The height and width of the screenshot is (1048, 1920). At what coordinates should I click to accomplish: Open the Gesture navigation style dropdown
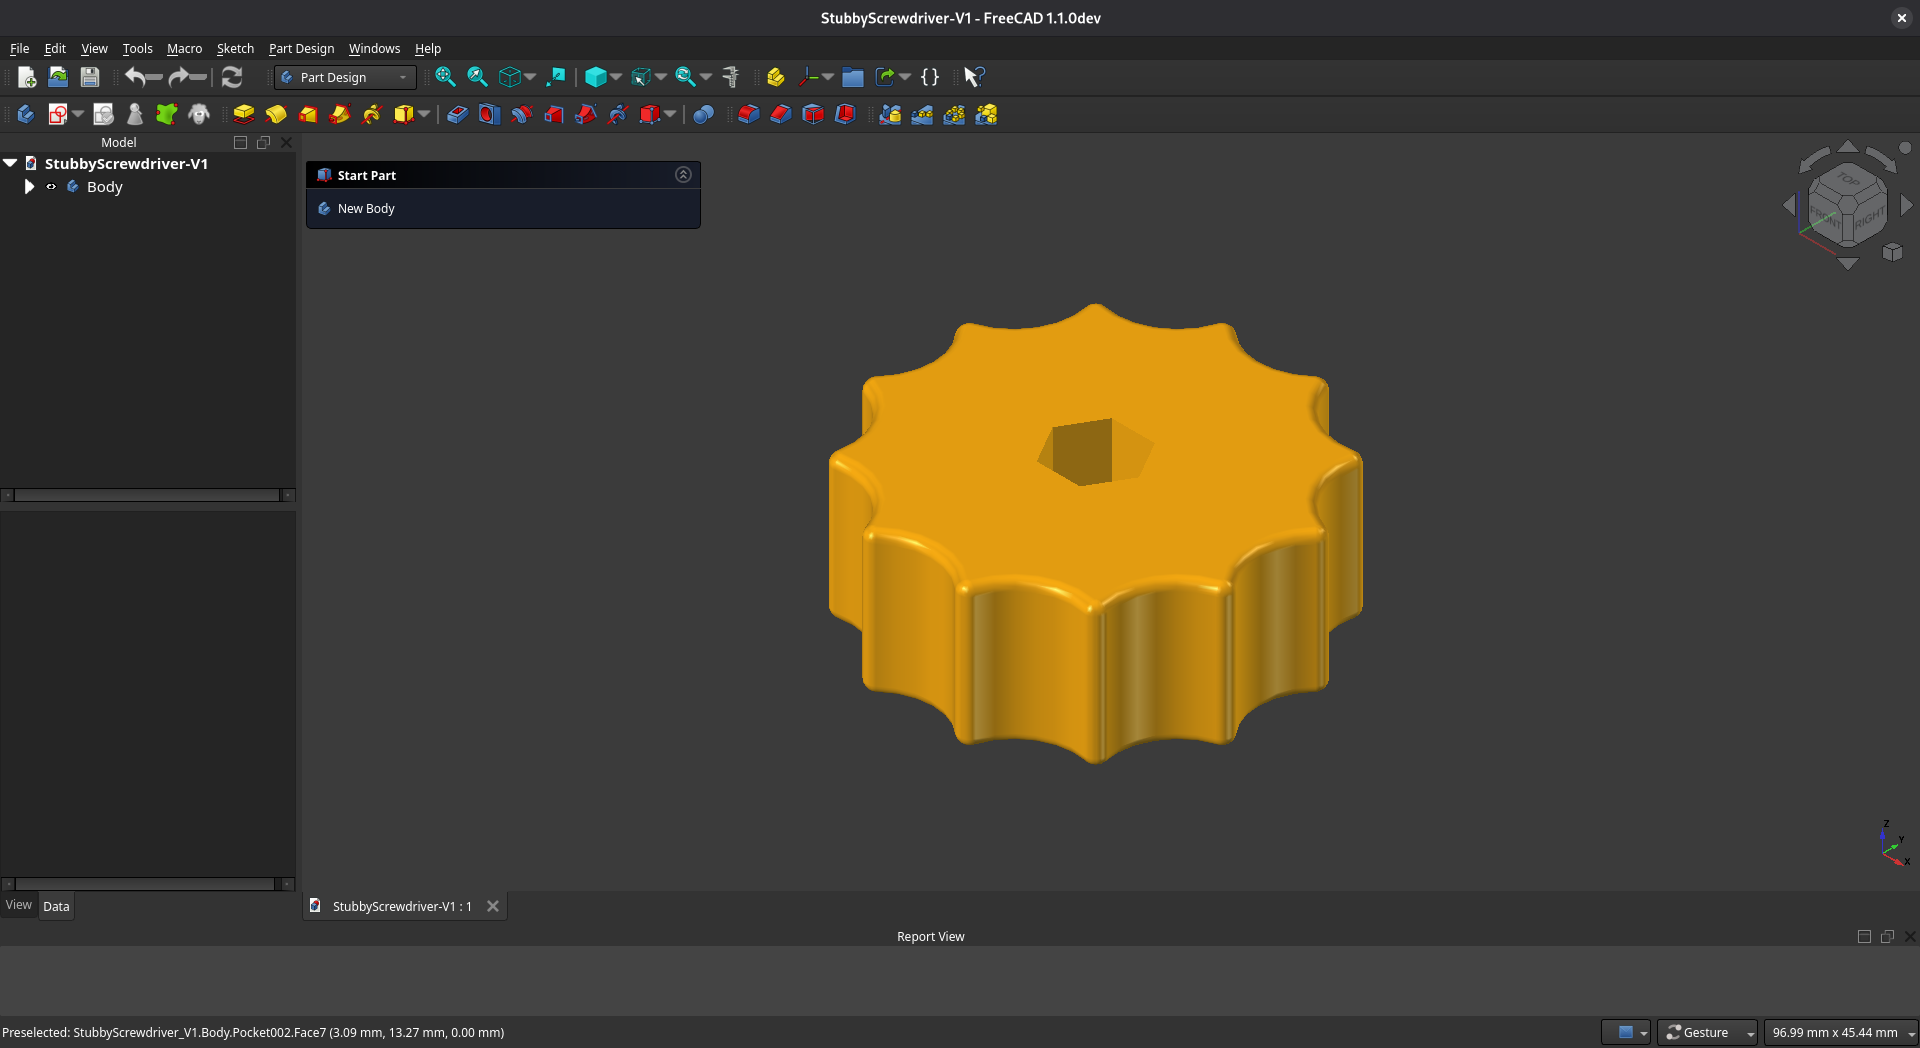(1707, 1032)
